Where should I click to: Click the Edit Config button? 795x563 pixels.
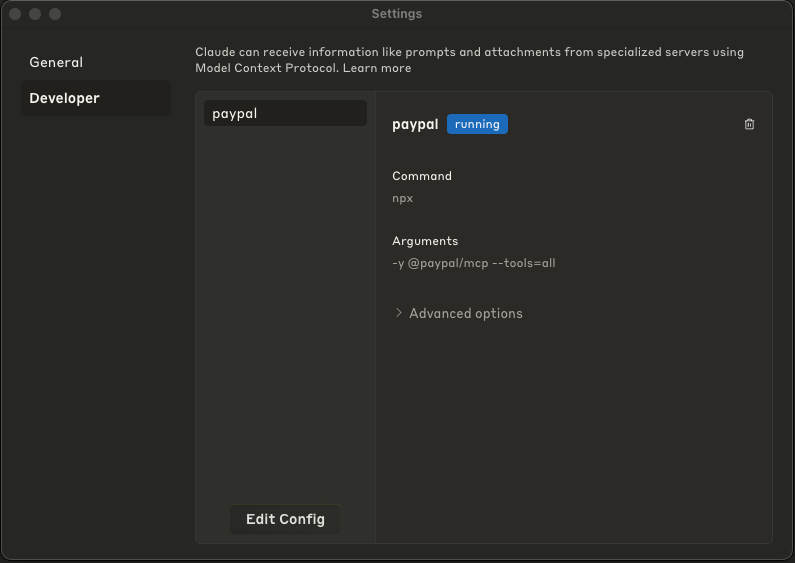pos(285,519)
